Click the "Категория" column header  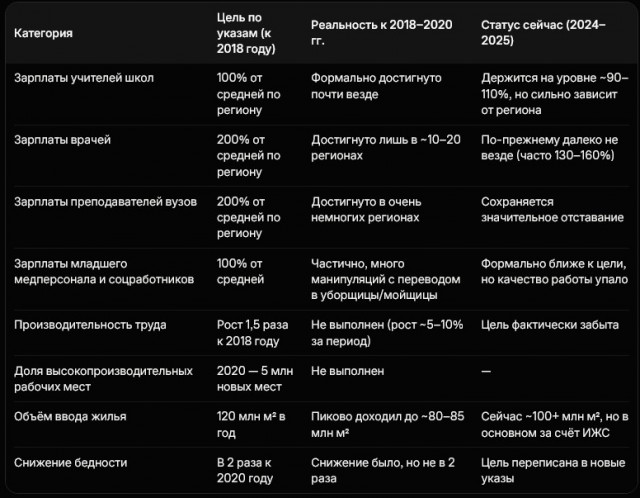pyautogui.click(x=43, y=33)
